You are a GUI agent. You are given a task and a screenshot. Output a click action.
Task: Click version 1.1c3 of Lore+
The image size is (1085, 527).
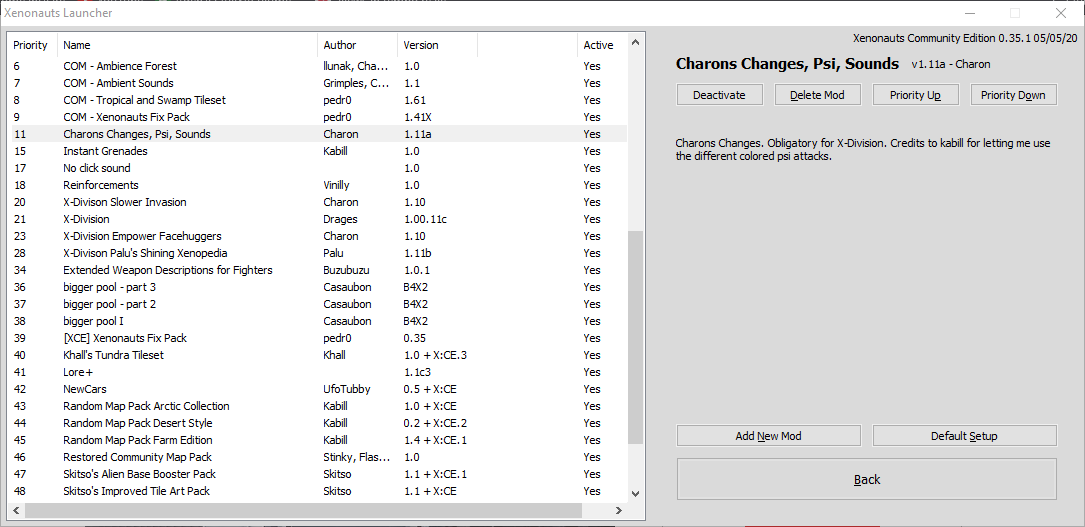(x=418, y=372)
